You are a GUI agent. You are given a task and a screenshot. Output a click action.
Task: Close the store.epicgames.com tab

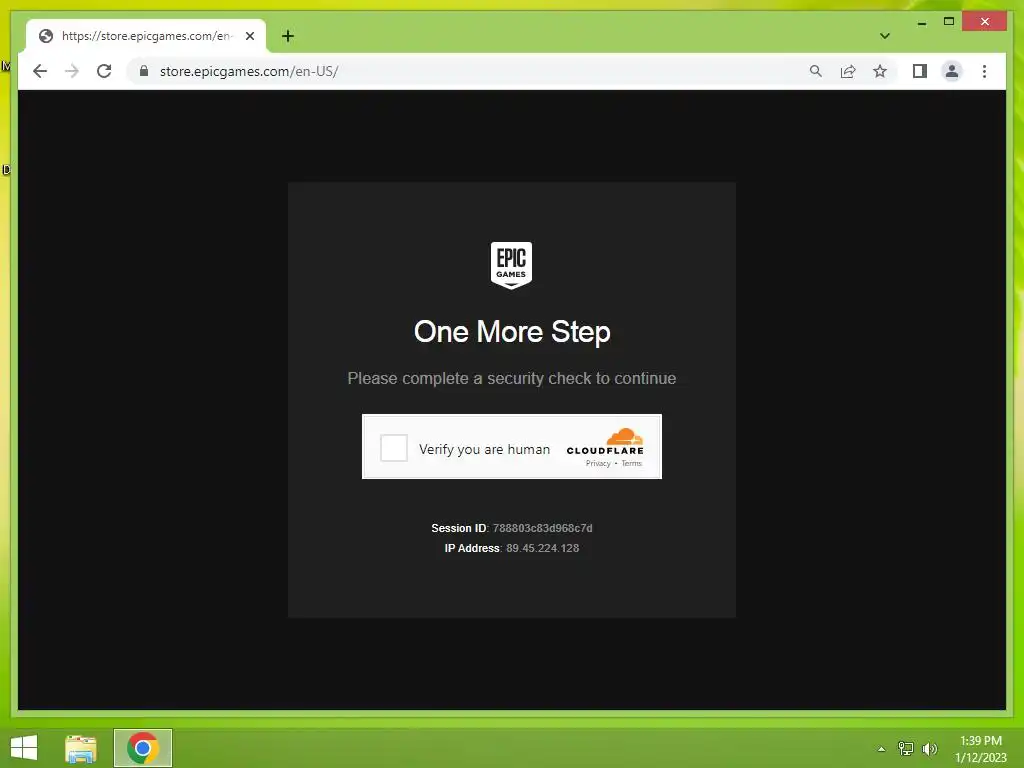(x=249, y=36)
